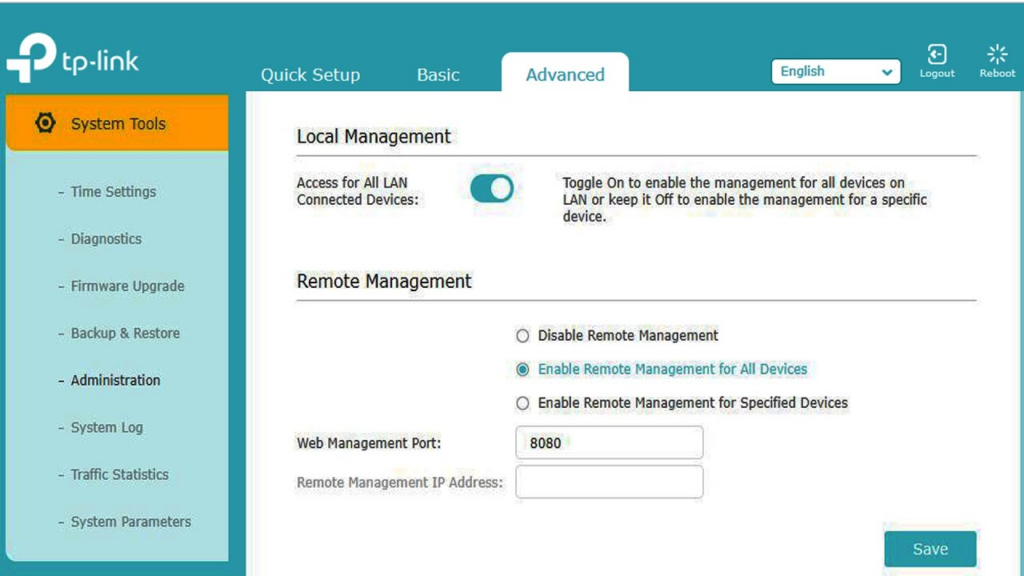Click the Web Management Port field
Screen dimensions: 1024x576
pos(609,442)
